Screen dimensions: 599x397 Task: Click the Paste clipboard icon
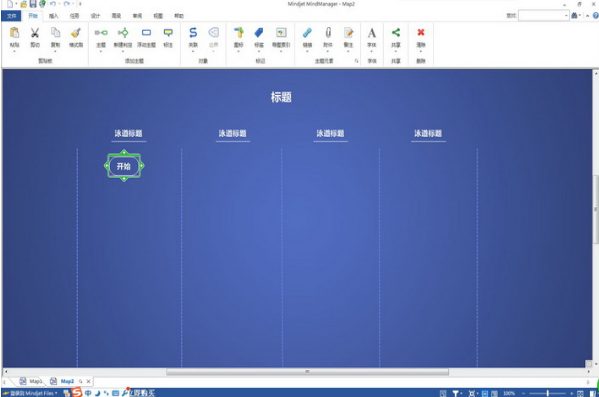tap(15, 33)
